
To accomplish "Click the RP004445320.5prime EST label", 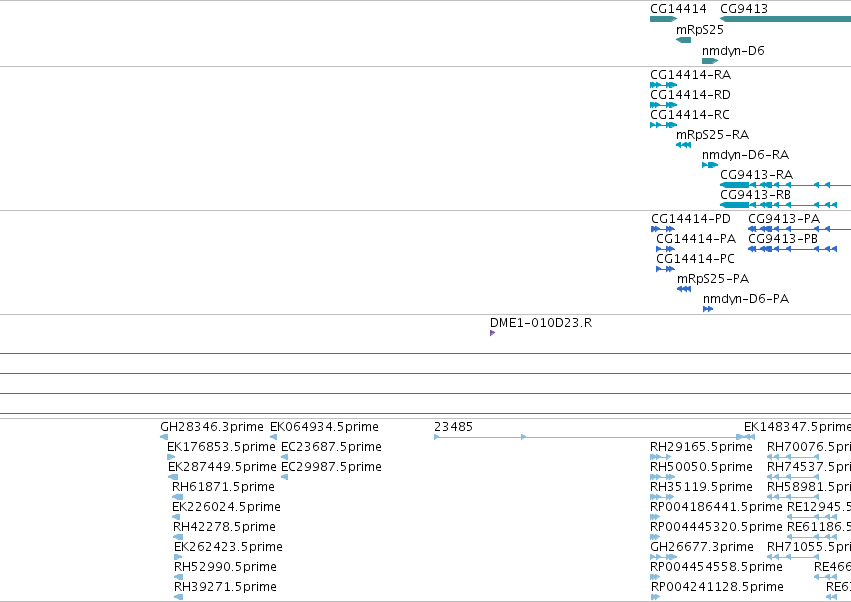I will (x=716, y=527).
